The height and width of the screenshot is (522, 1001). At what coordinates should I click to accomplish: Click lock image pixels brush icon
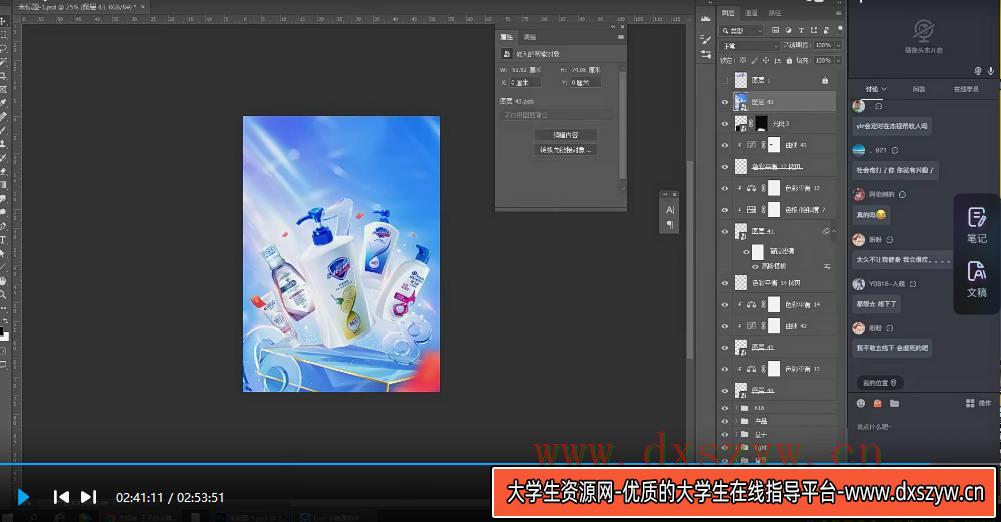click(x=754, y=61)
